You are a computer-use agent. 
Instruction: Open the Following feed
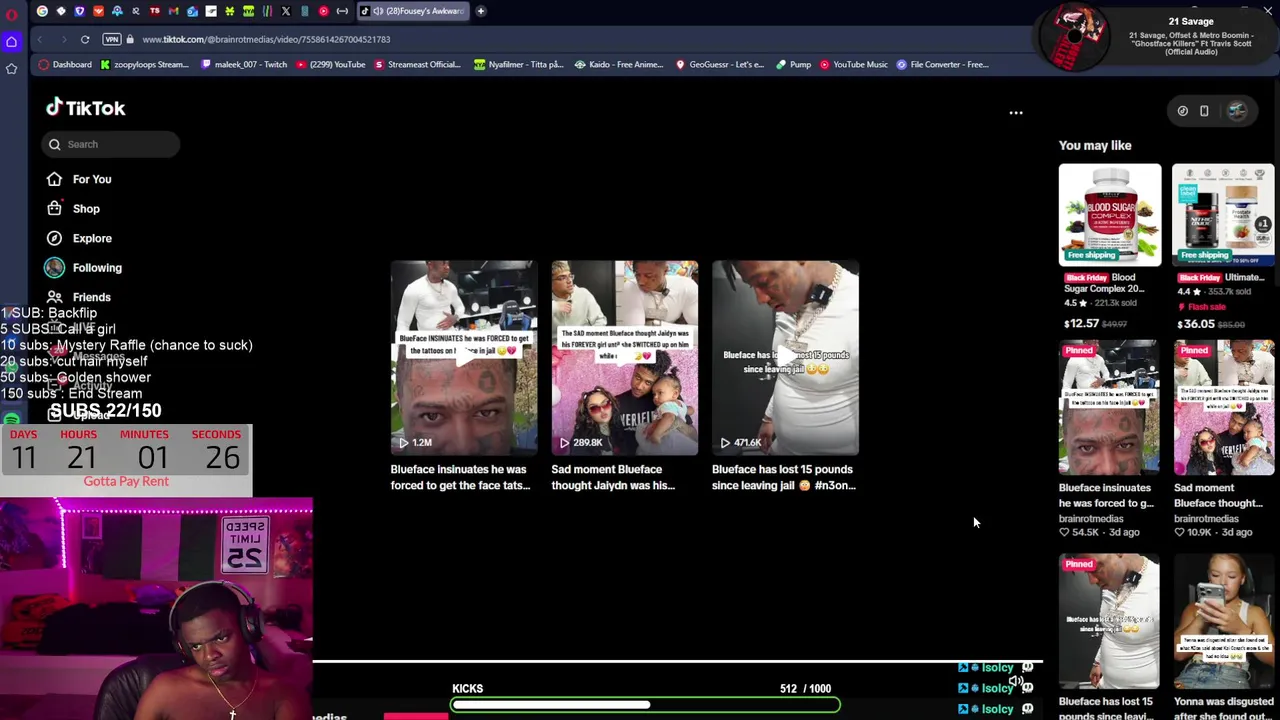pos(97,268)
